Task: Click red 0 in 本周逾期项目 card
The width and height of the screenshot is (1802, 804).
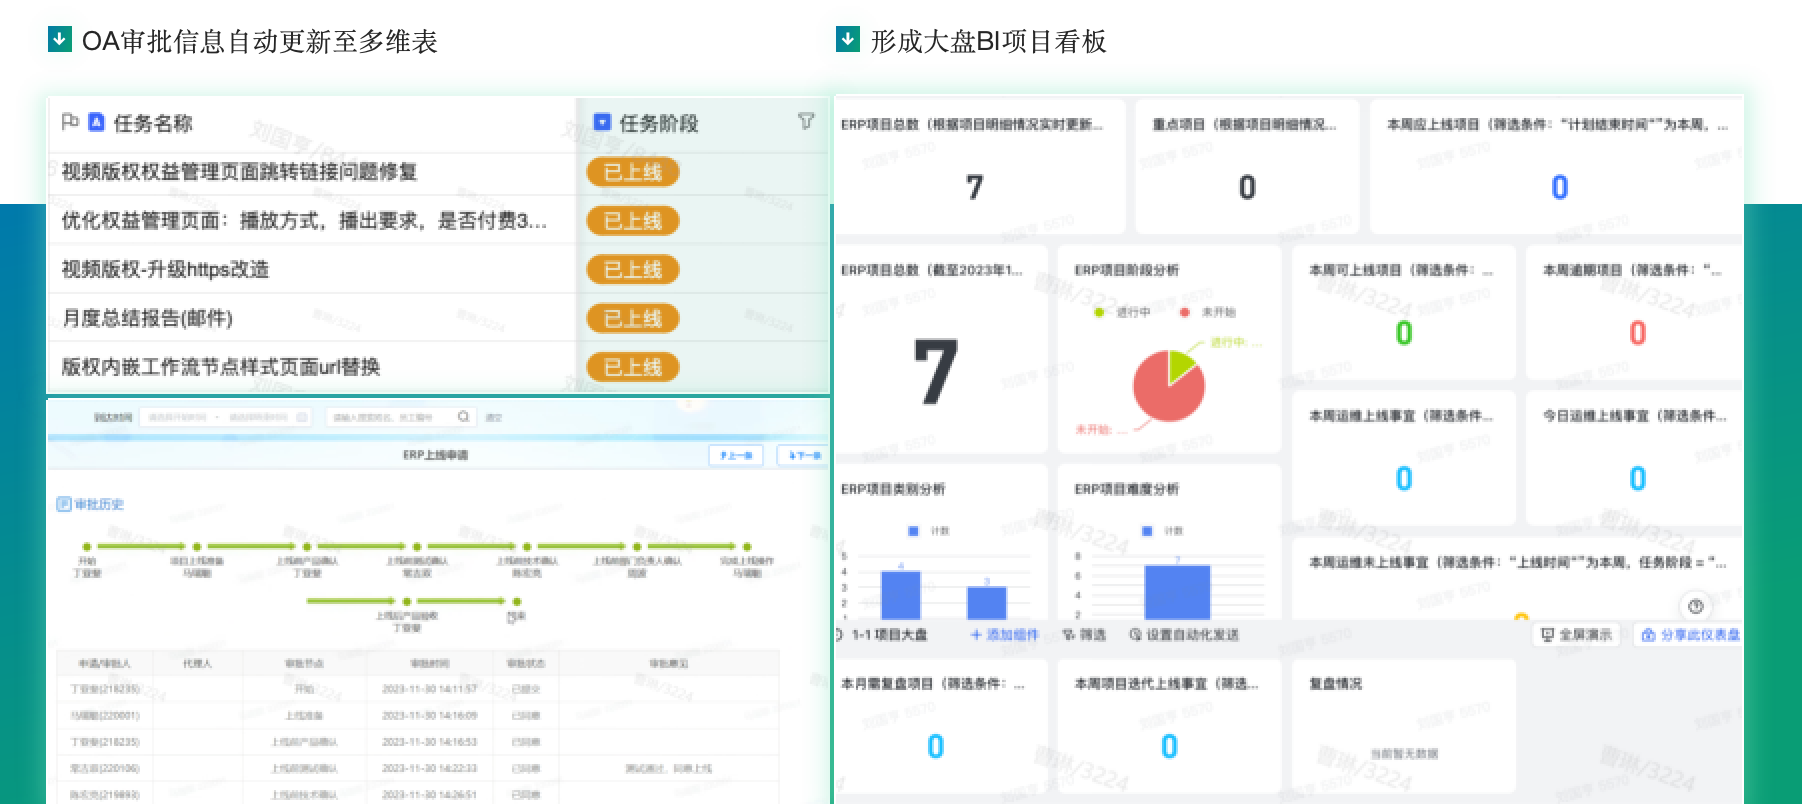Action: point(1637,333)
